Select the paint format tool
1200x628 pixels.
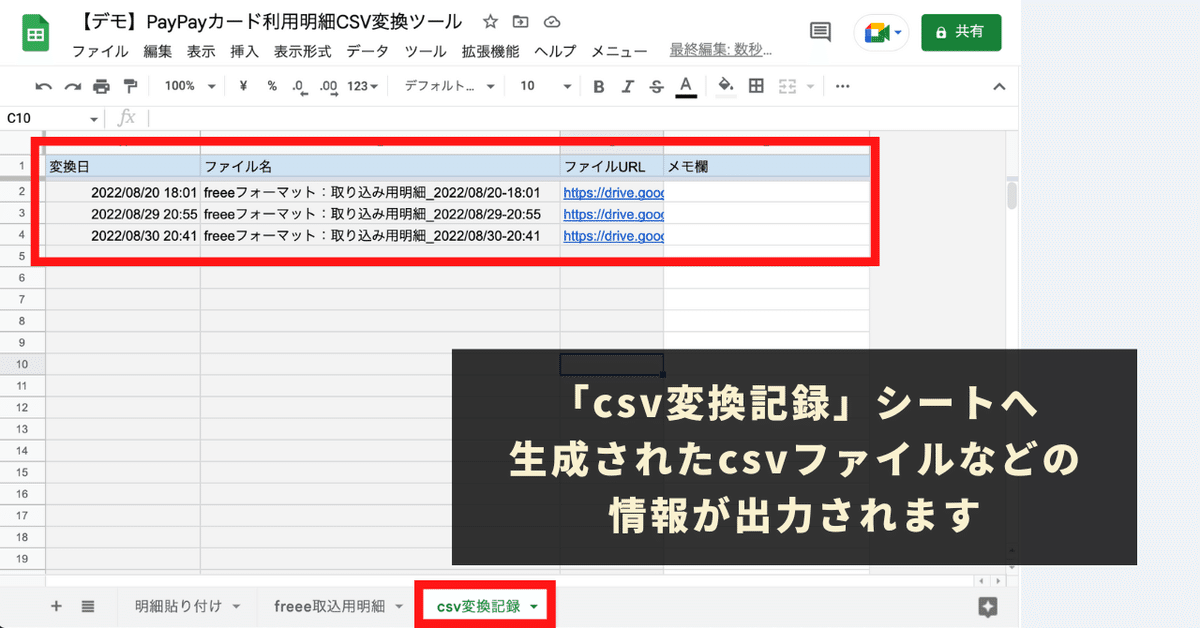131,86
